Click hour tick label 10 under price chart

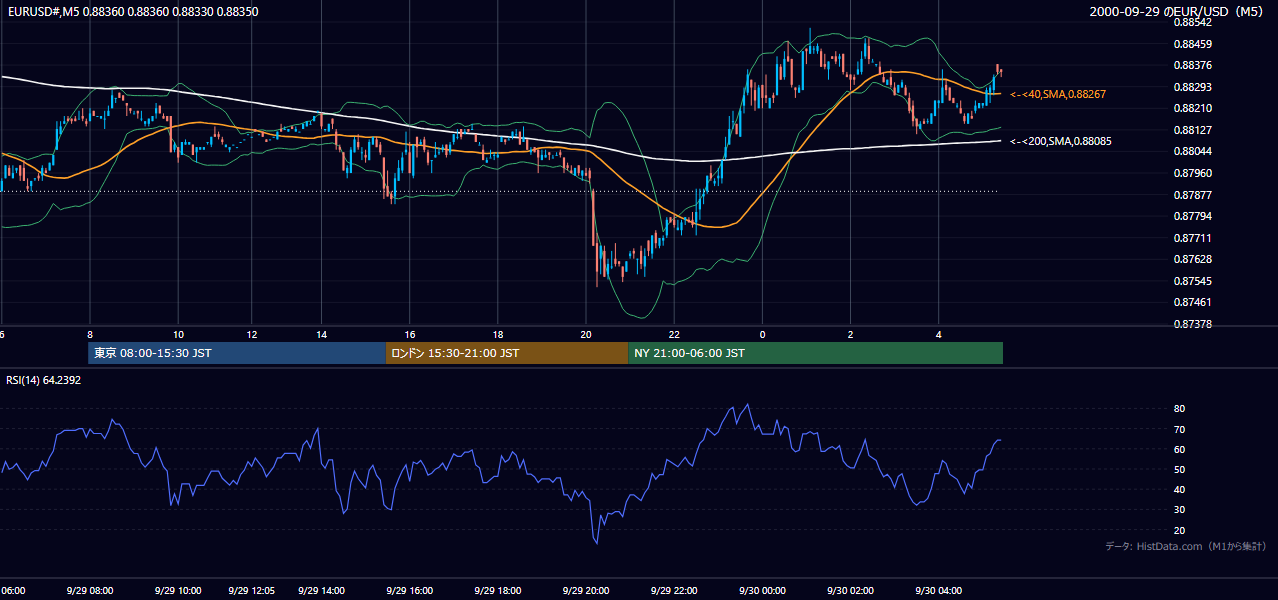tap(178, 334)
